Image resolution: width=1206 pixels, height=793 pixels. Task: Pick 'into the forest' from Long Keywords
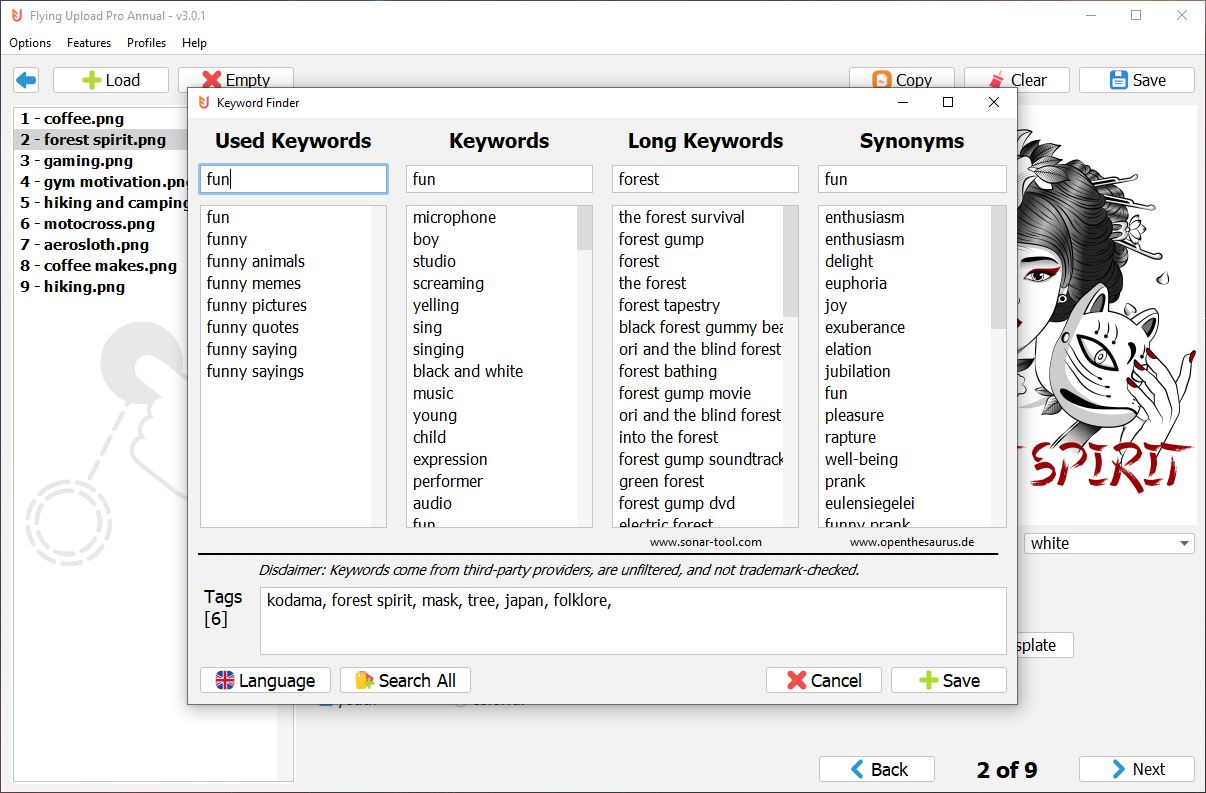coord(669,437)
